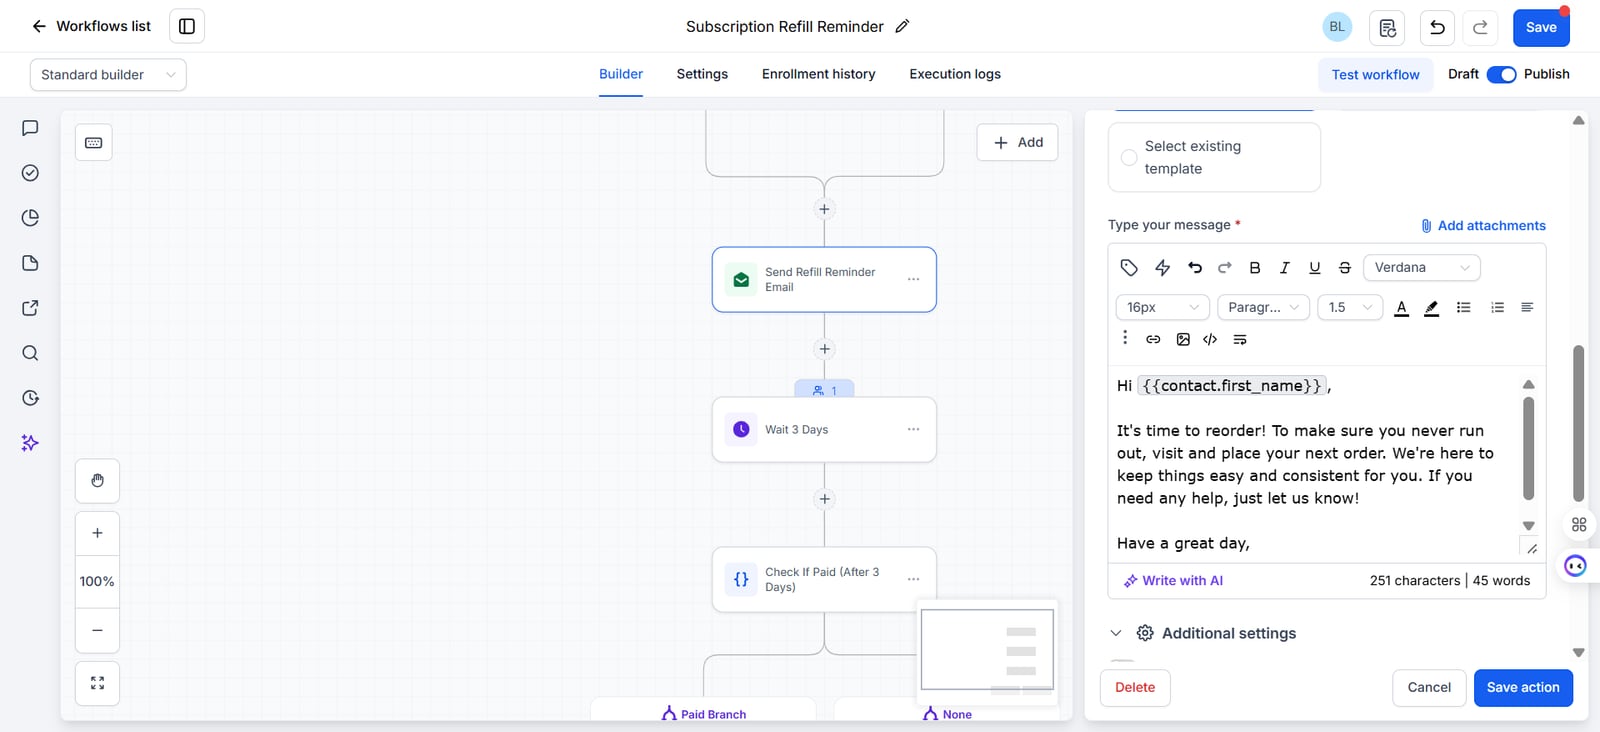Click Write with AI
The image size is (1600, 732).
tap(1173, 580)
